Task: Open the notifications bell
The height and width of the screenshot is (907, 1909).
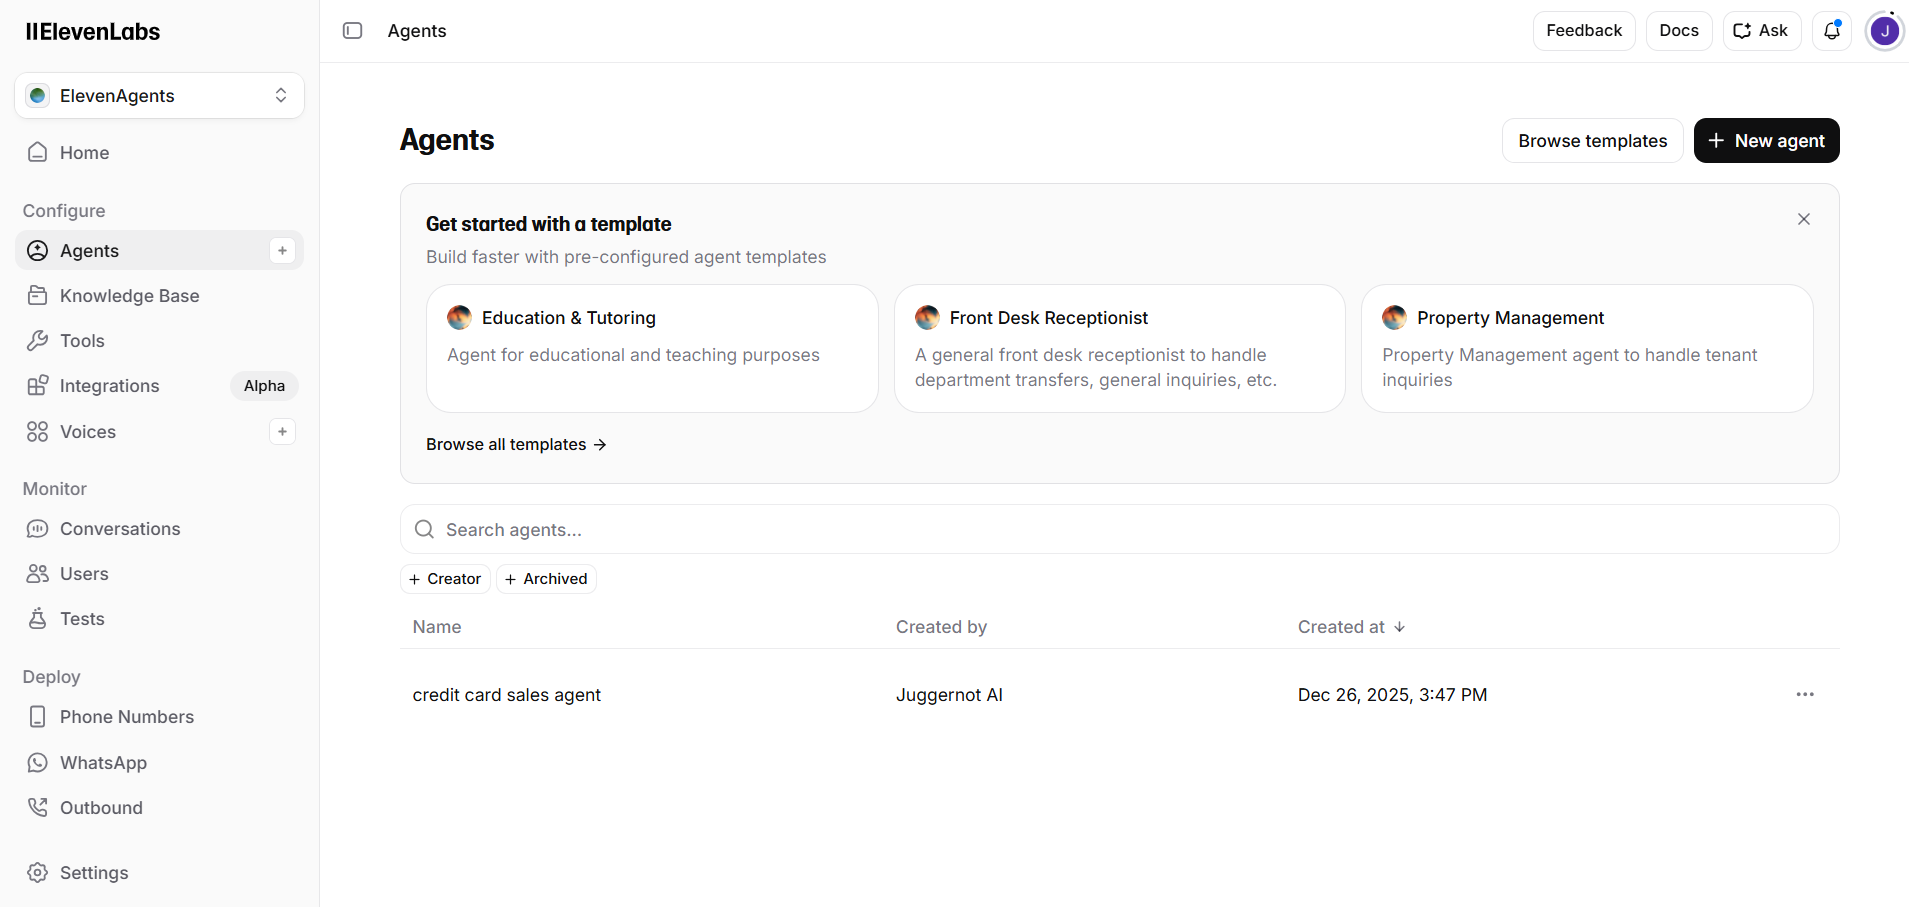Action: (1831, 31)
